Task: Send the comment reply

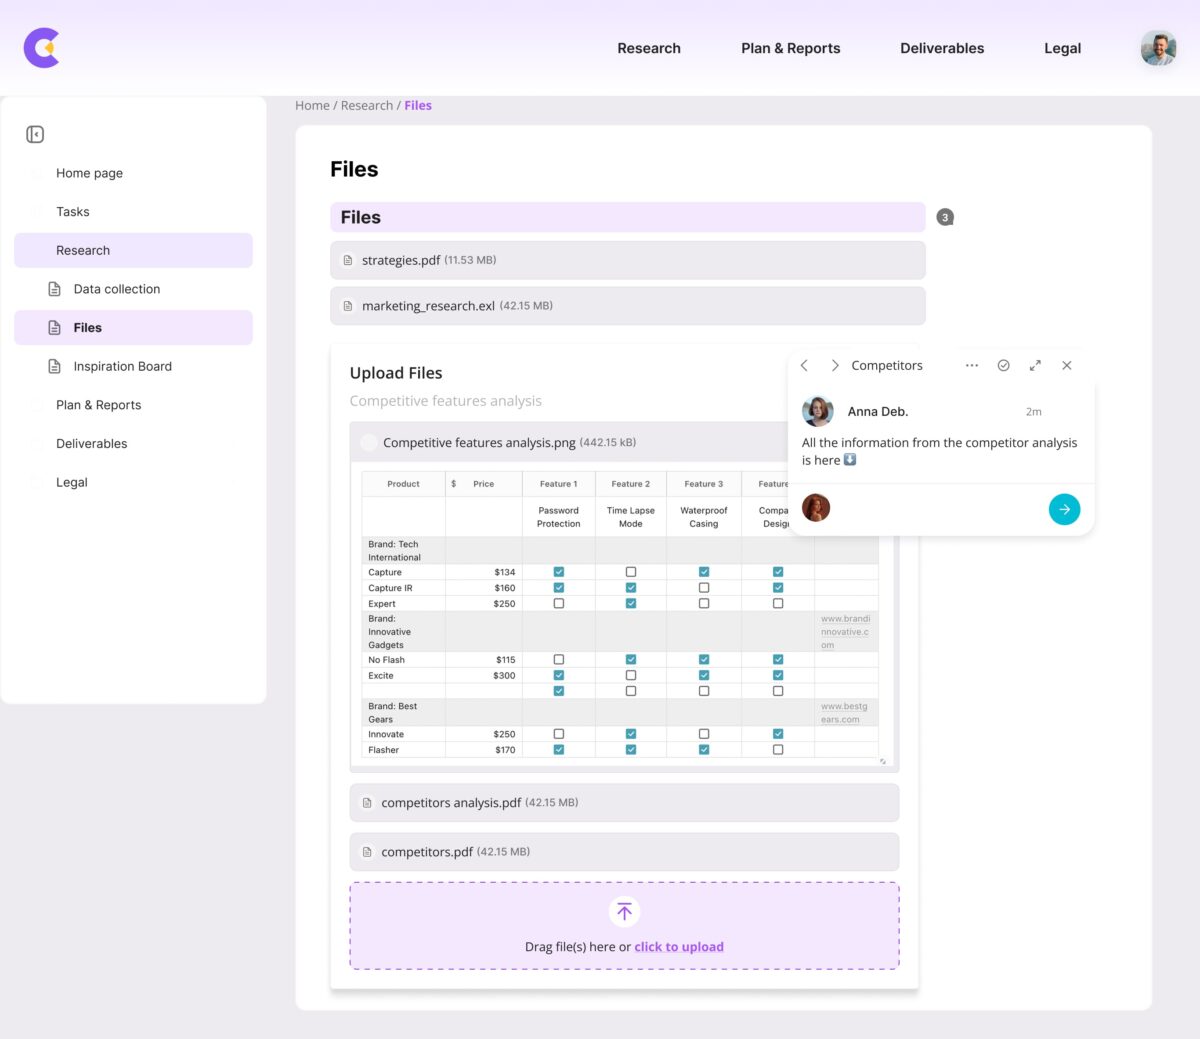Action: 1064,509
